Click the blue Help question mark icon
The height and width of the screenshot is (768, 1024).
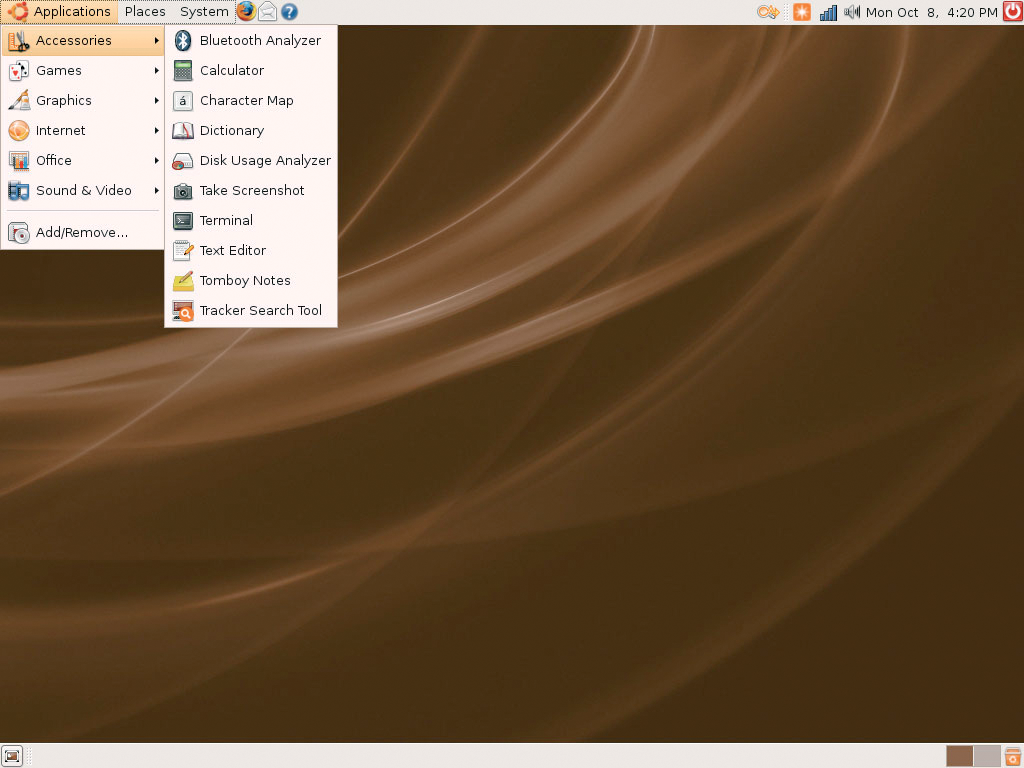tap(289, 11)
